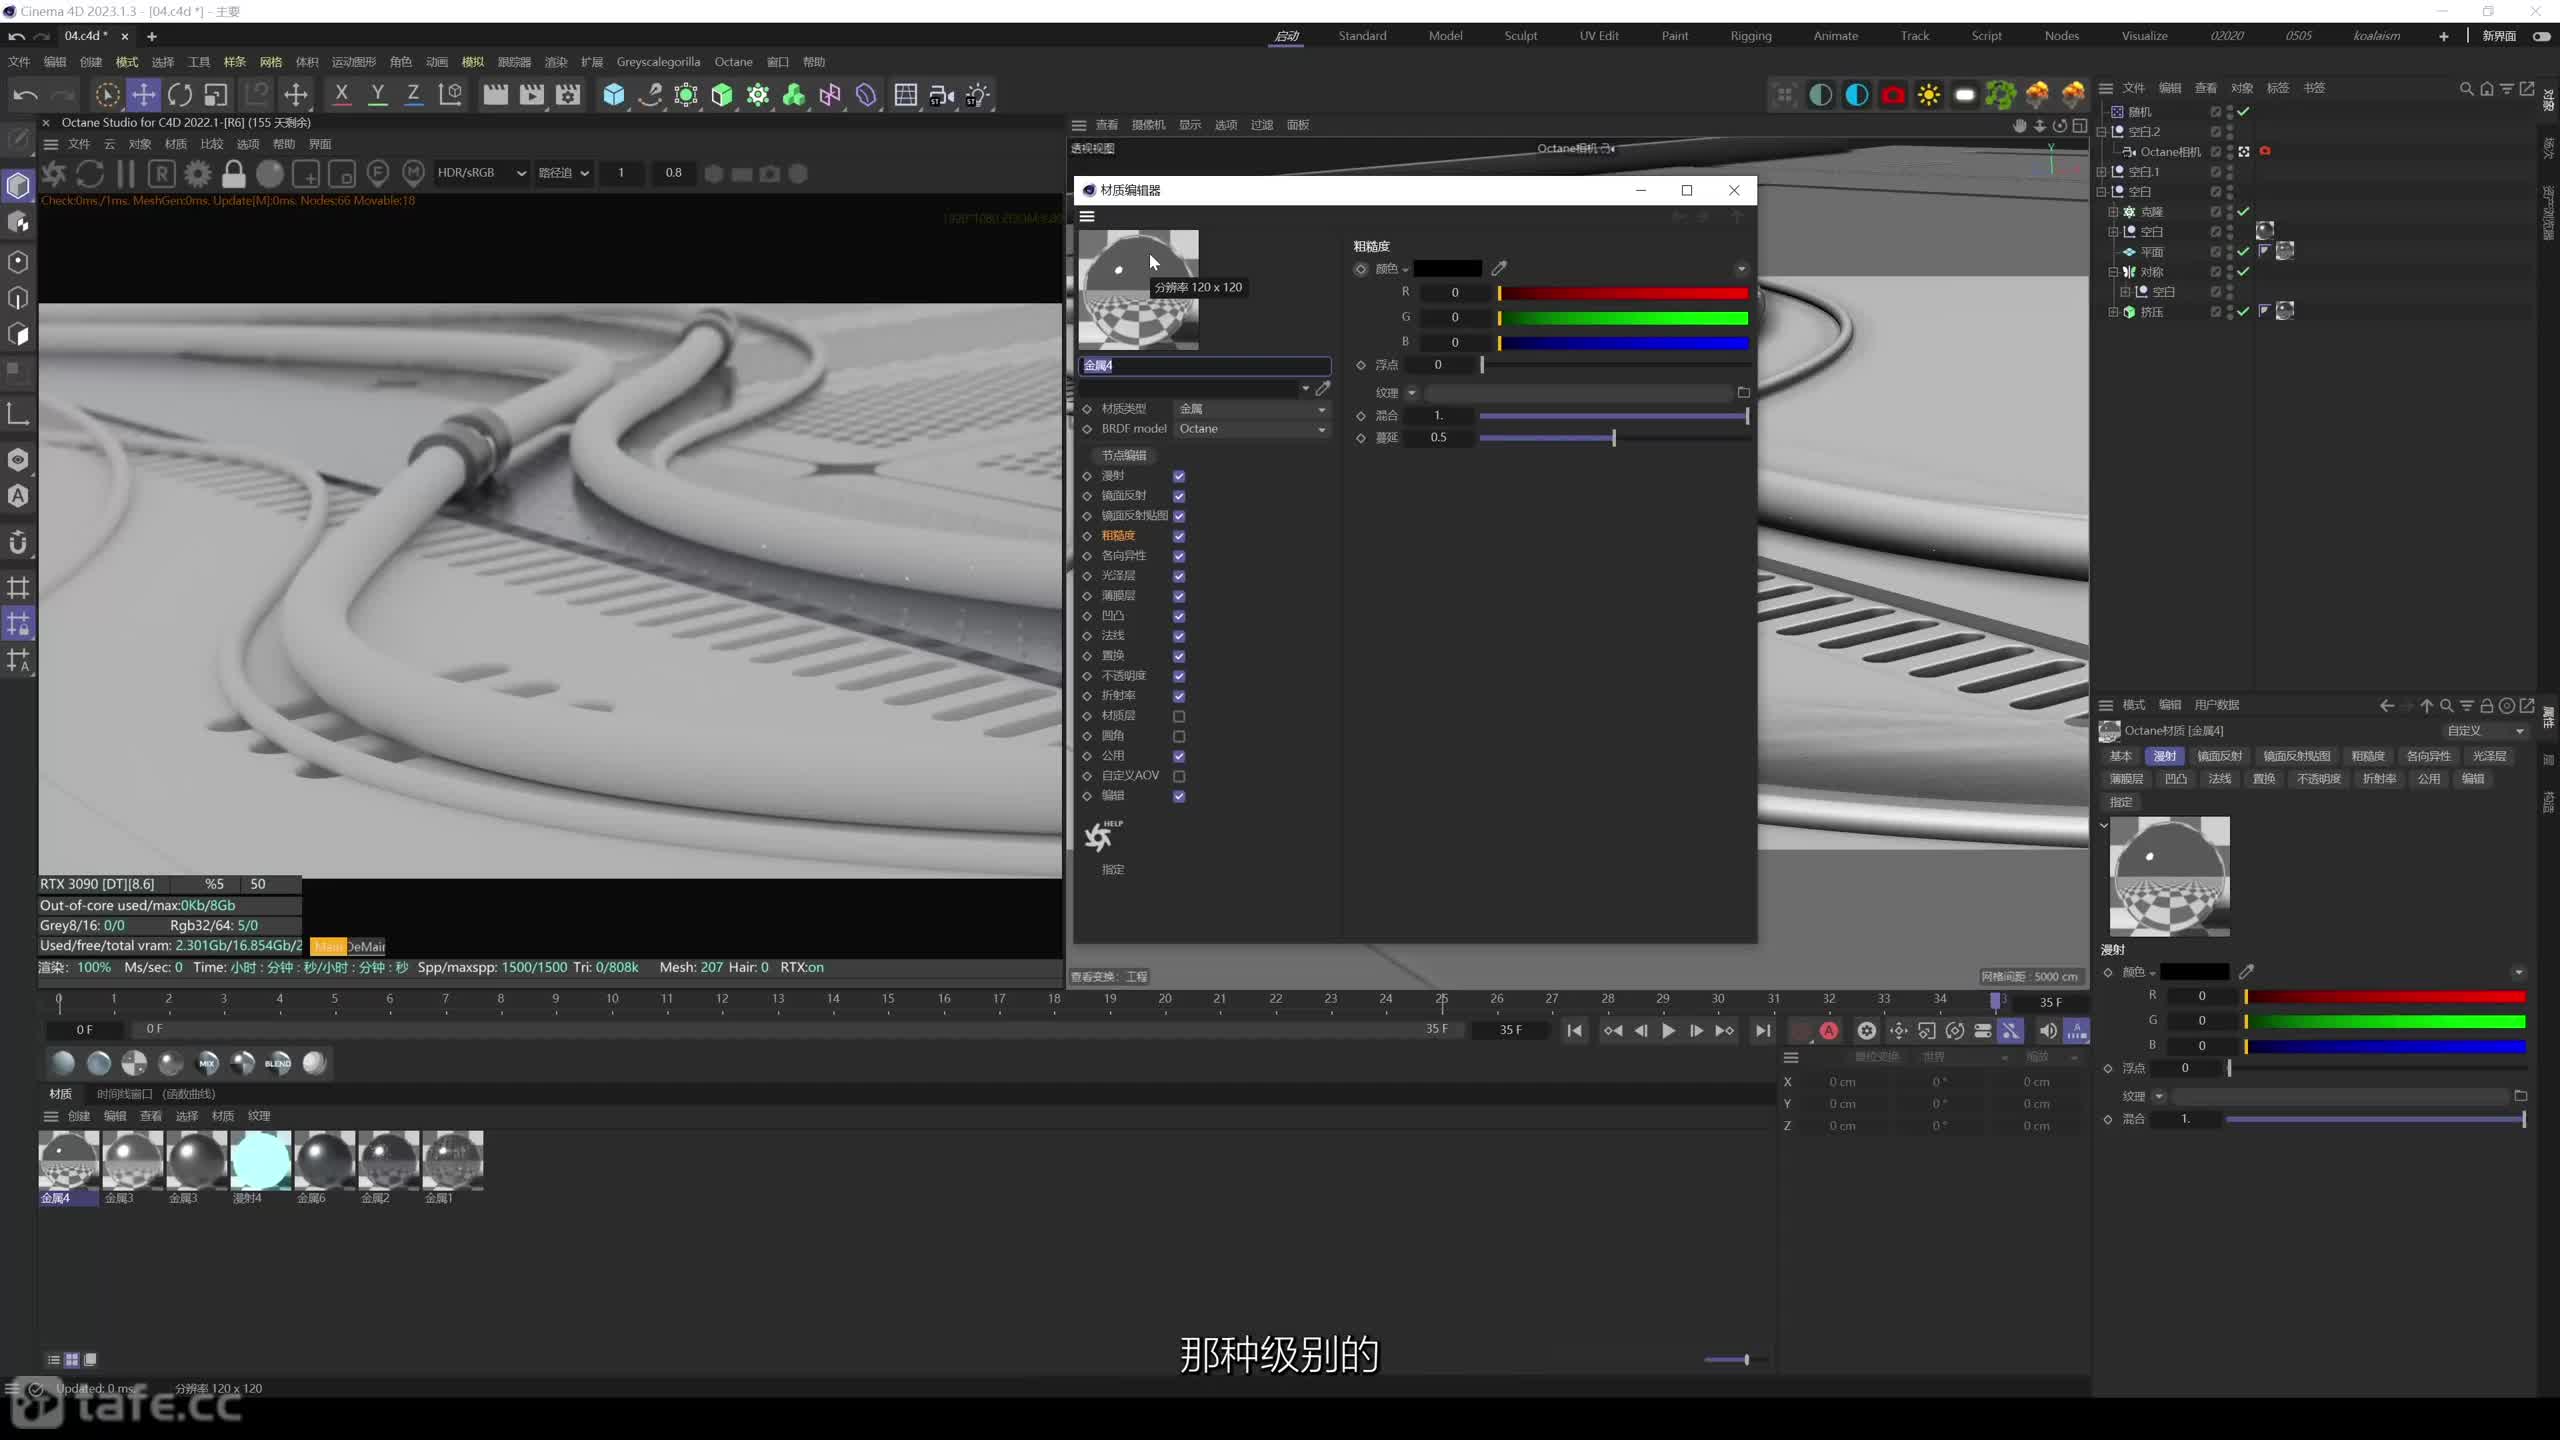Open the Octane red camera icon

1893,95
